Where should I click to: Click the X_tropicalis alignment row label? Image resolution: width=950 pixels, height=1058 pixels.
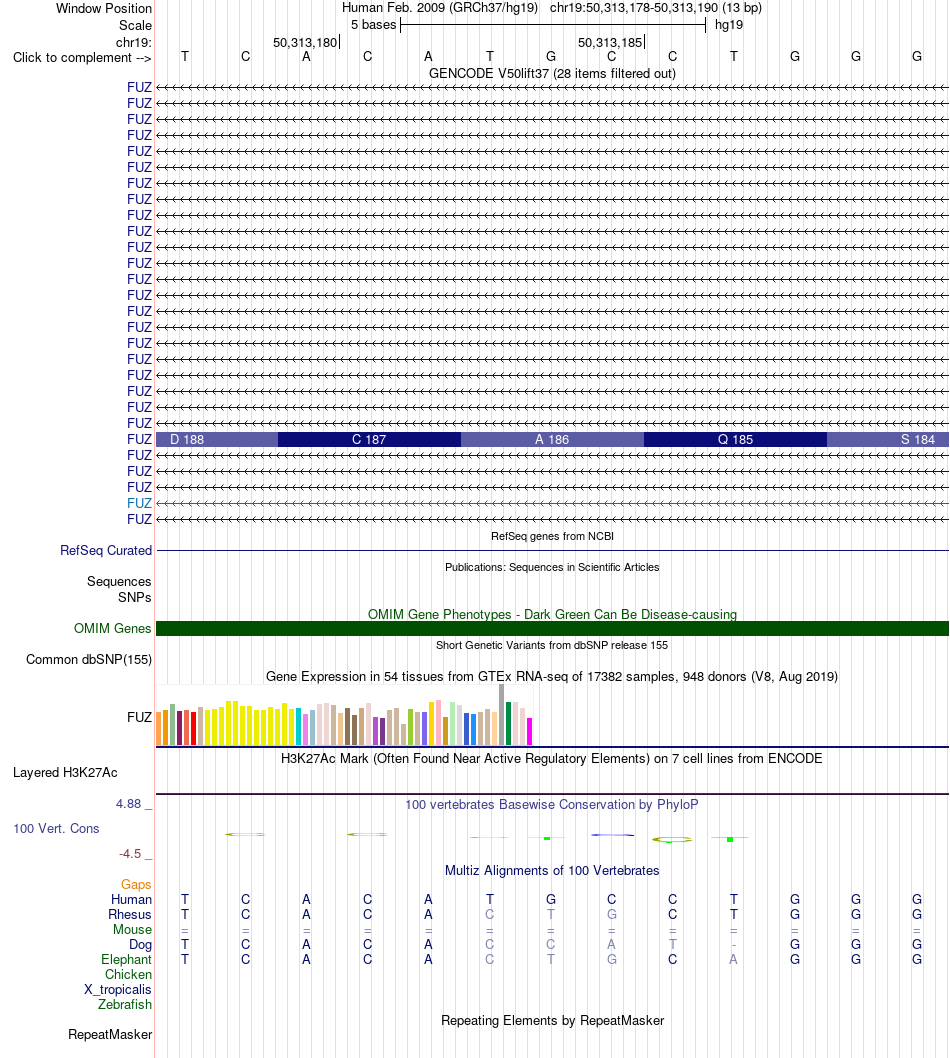click(x=117, y=990)
